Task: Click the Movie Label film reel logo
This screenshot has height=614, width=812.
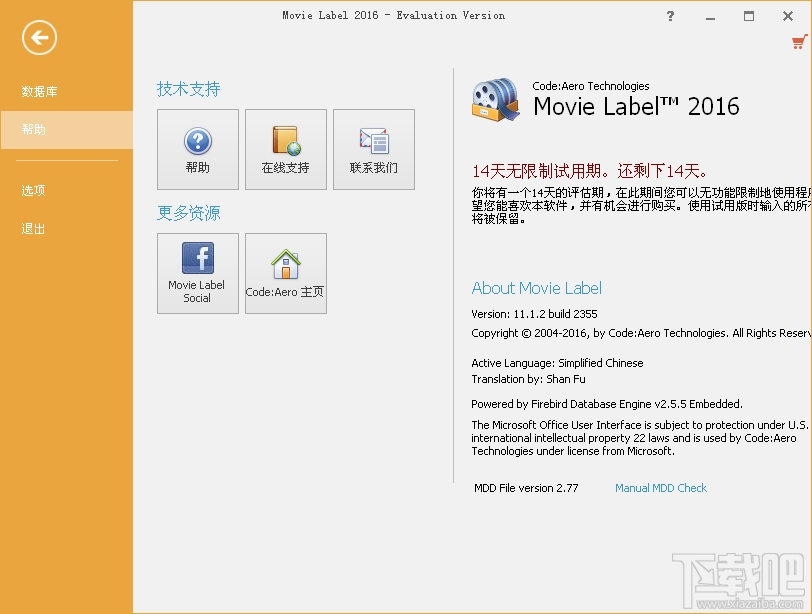Action: [493, 99]
